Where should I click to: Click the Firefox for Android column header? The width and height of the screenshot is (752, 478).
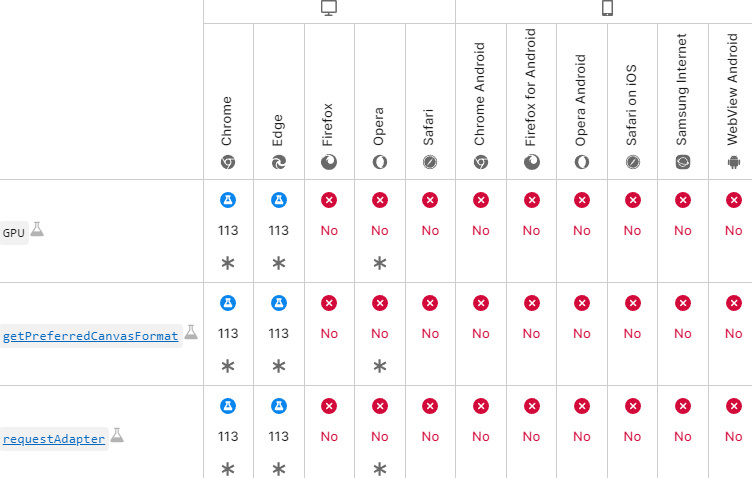[x=531, y=100]
